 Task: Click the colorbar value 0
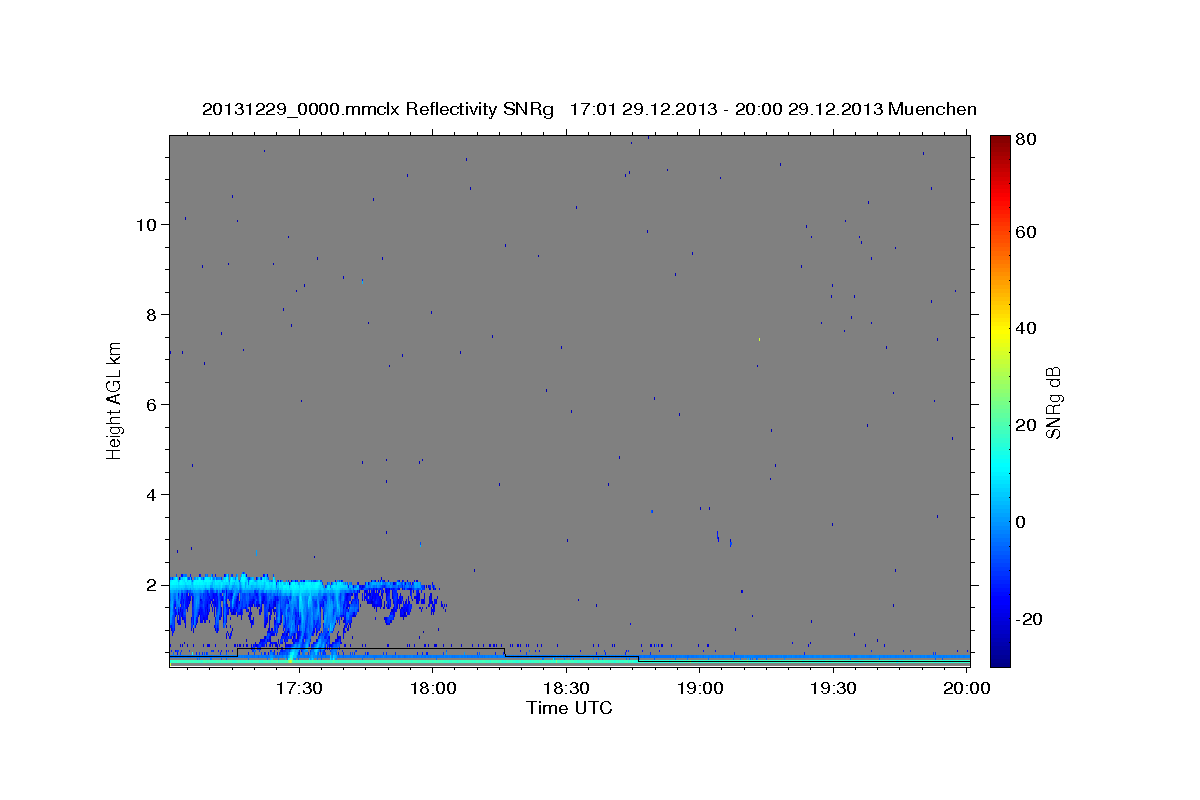click(x=1021, y=522)
